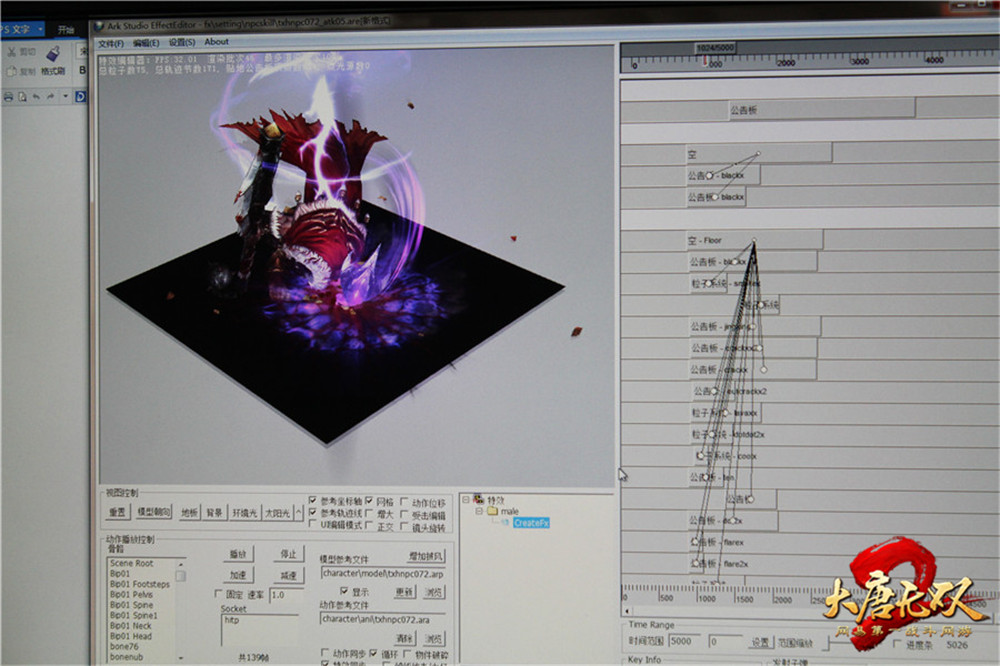
Task: Click the 更新 update button
Action: click(404, 592)
